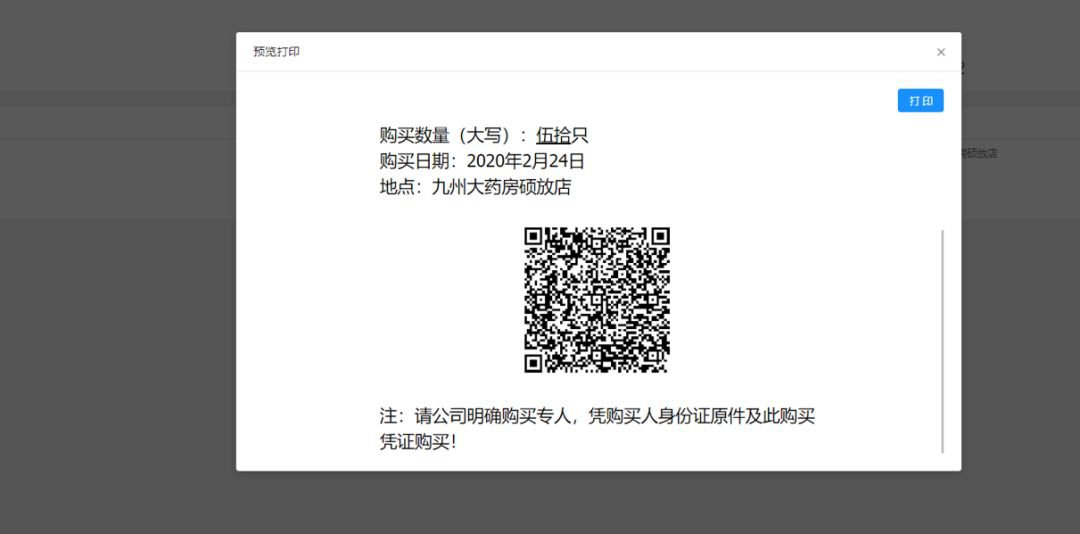
Task: Click the QR code image
Action: click(597, 300)
